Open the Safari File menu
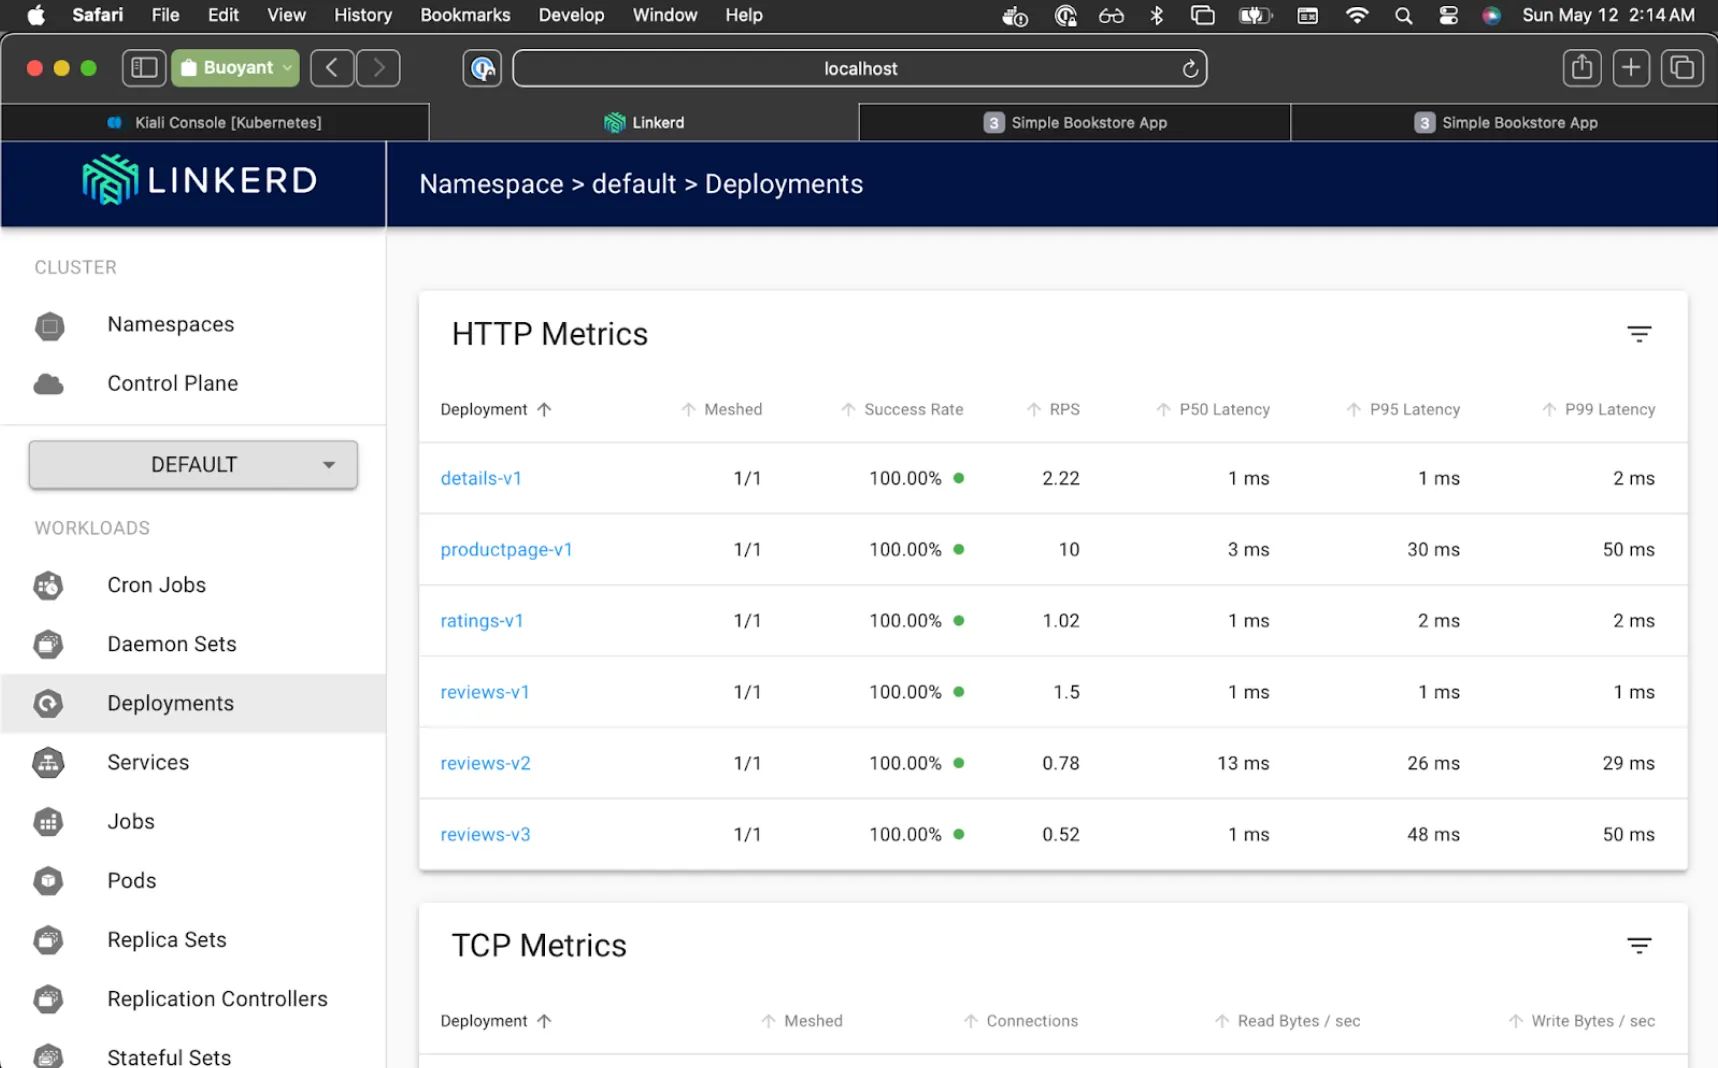The width and height of the screenshot is (1718, 1068). [x=165, y=15]
